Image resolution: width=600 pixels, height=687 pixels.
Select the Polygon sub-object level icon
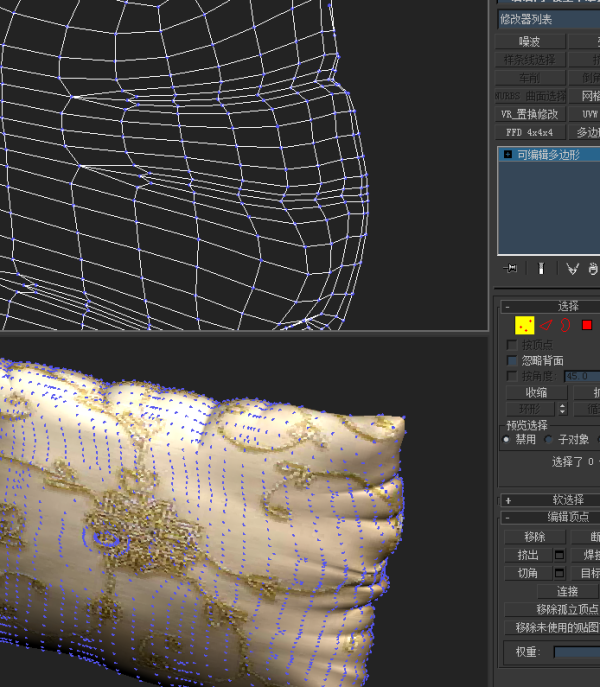(x=587, y=325)
